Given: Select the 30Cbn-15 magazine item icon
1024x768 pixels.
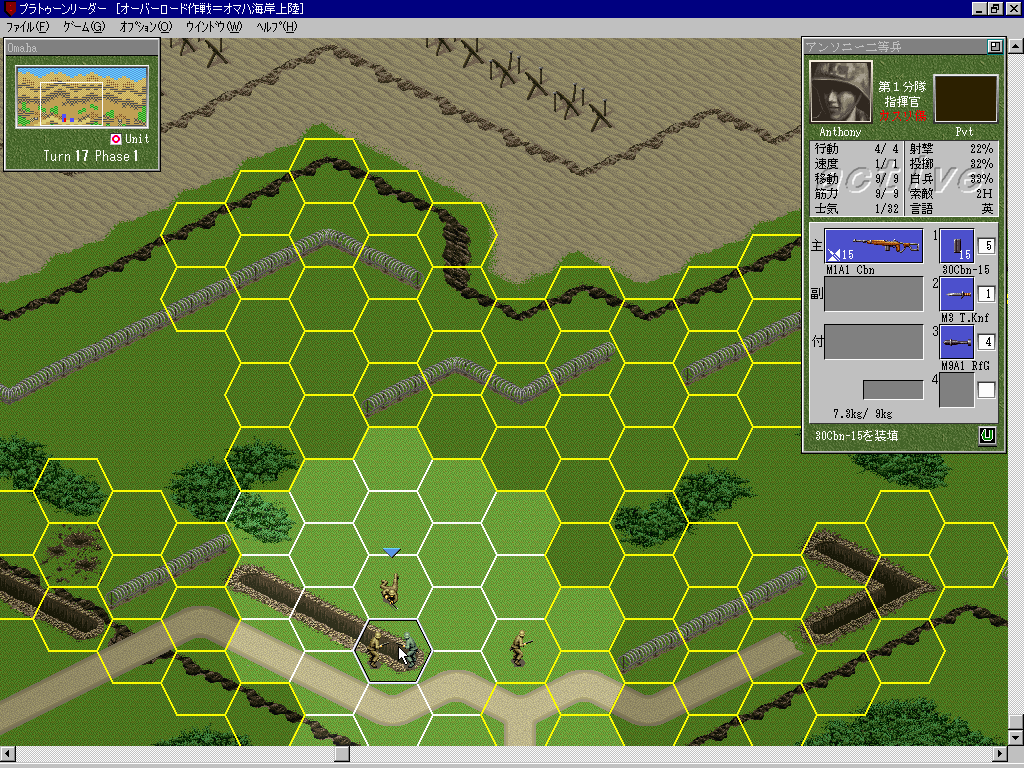Looking at the screenshot, I should [957, 246].
